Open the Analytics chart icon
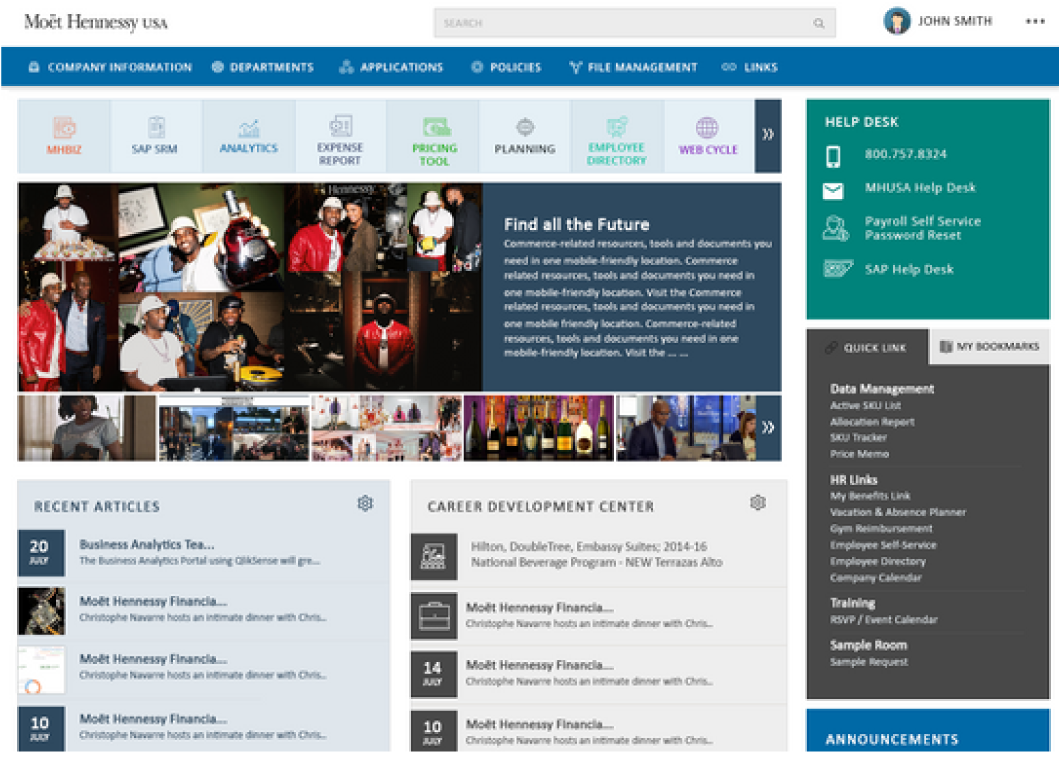The height and width of the screenshot is (761, 1059). (249, 128)
